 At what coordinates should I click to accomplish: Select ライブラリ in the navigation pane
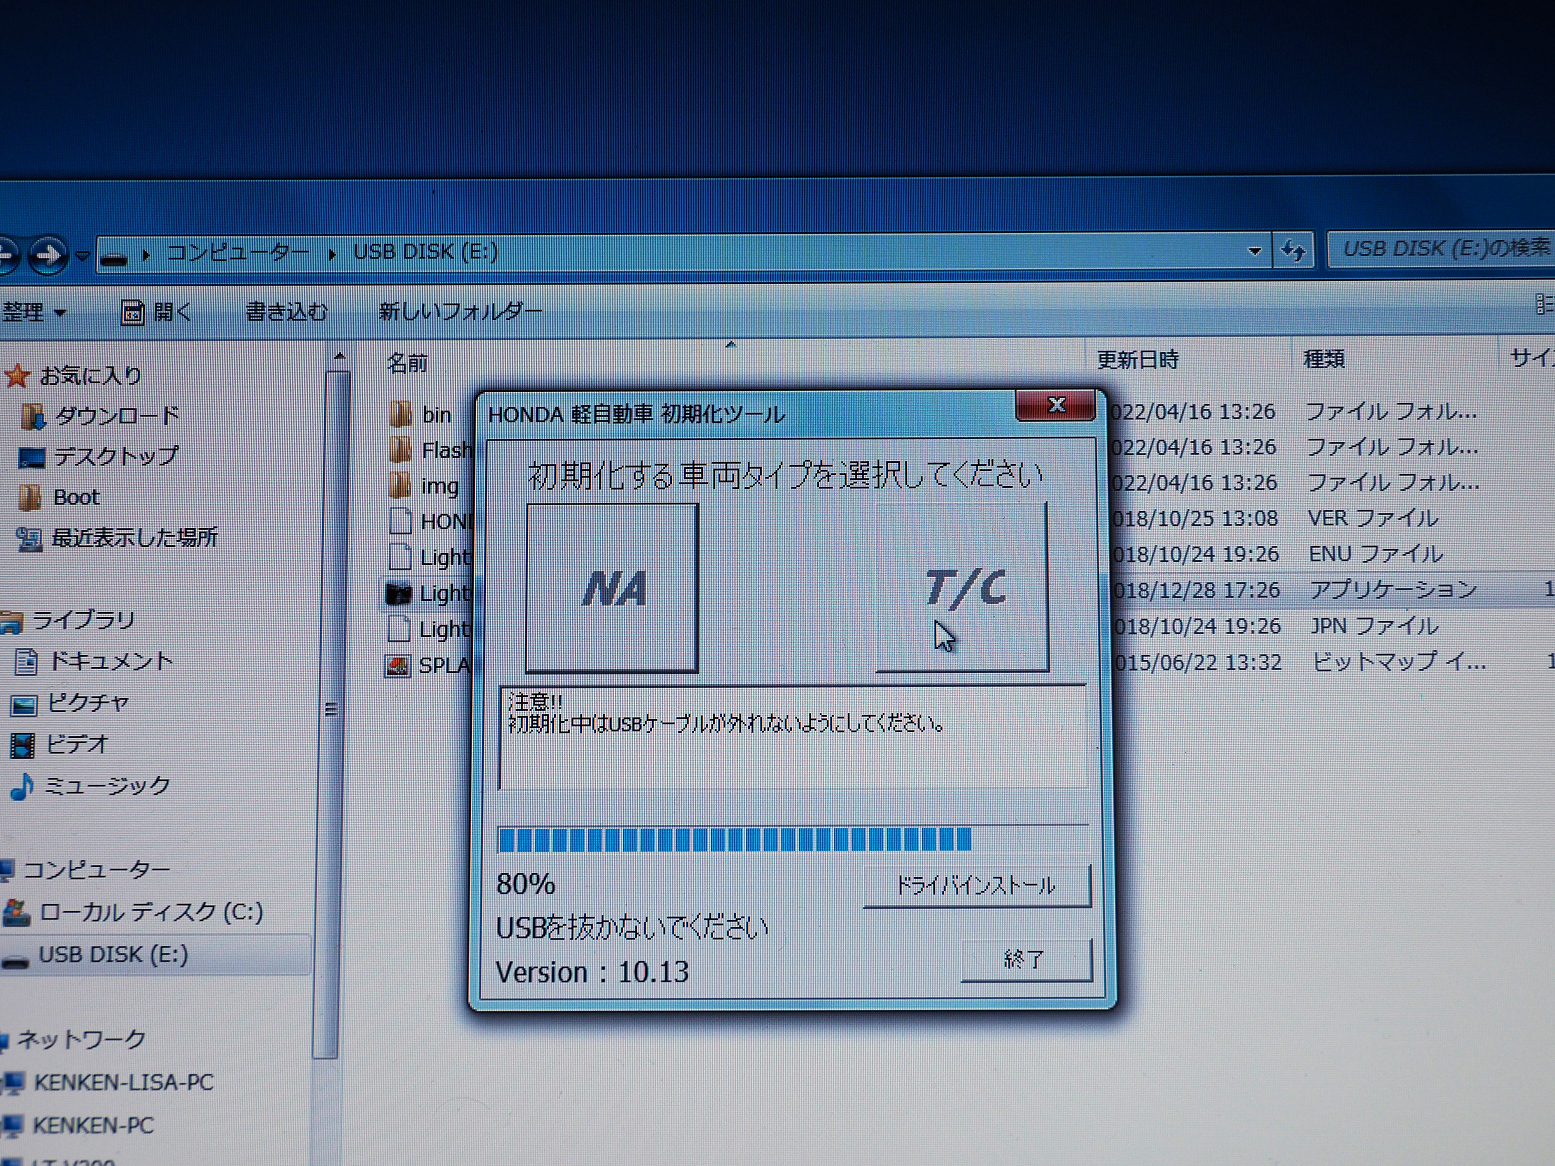(83, 620)
